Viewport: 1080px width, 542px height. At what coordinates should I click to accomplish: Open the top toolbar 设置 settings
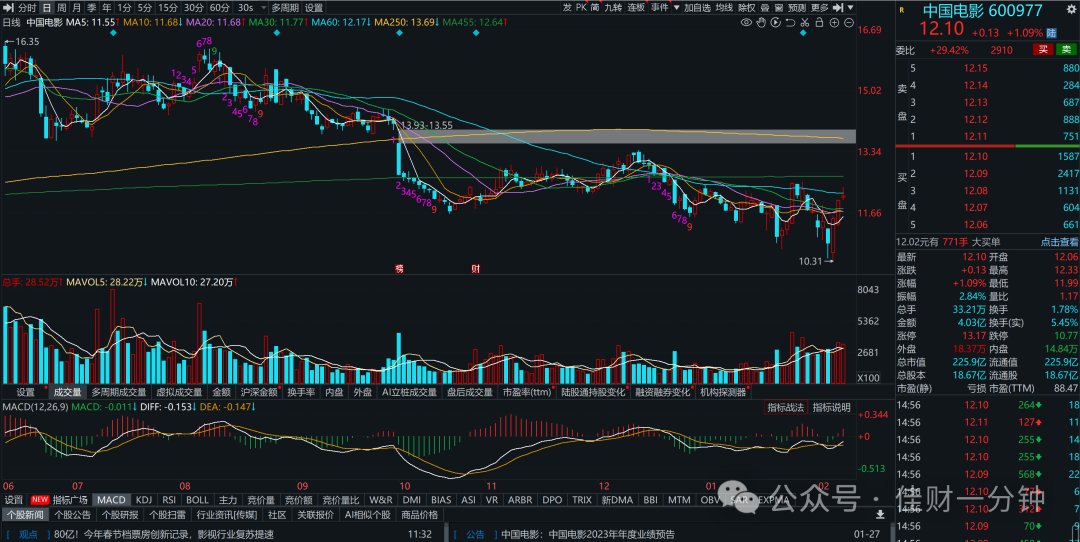pos(313,8)
